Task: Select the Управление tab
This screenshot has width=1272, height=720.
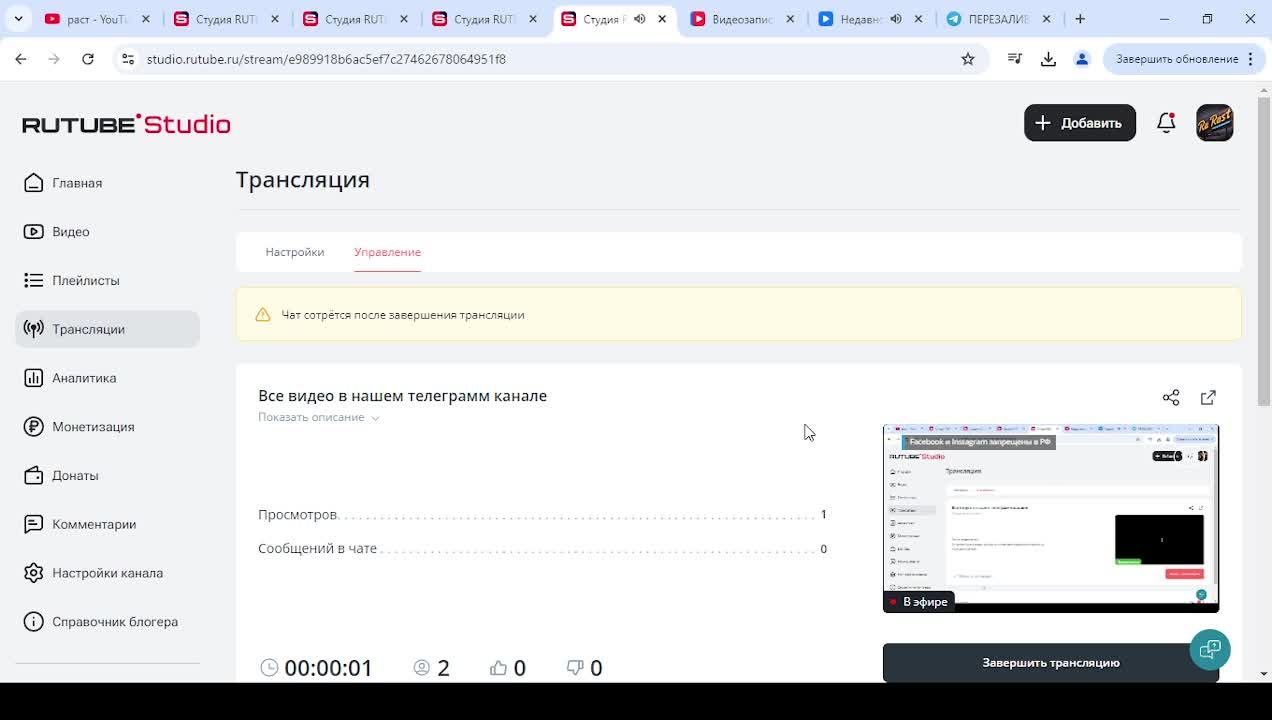Action: coord(387,252)
